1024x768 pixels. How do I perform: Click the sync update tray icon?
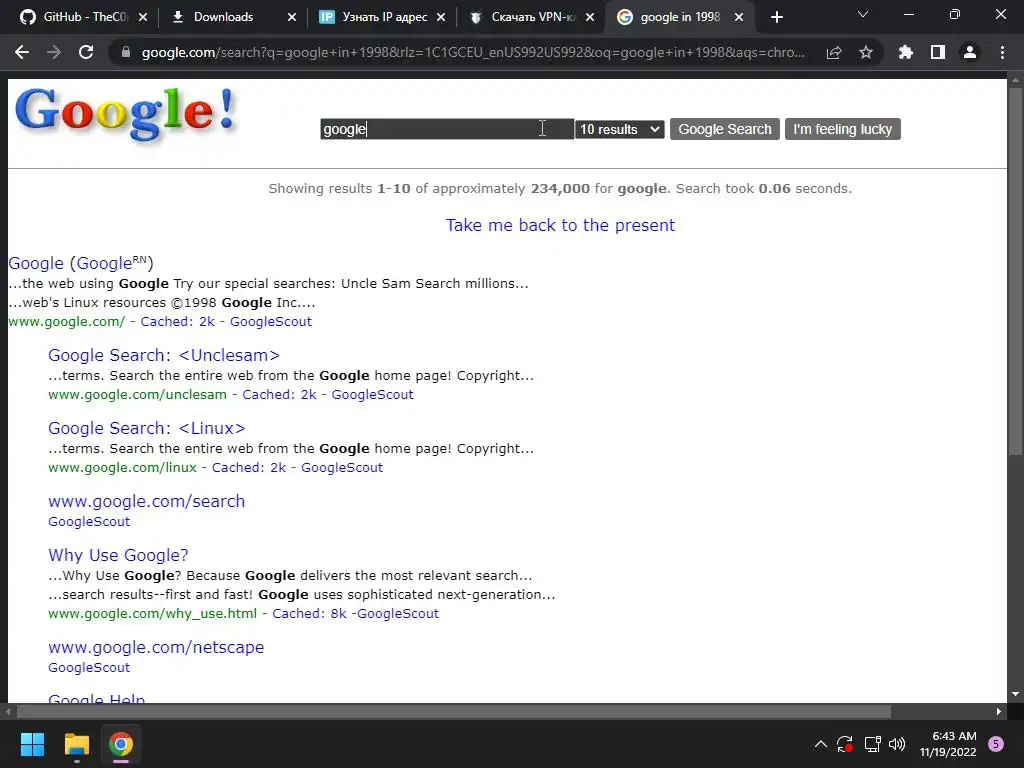point(845,744)
